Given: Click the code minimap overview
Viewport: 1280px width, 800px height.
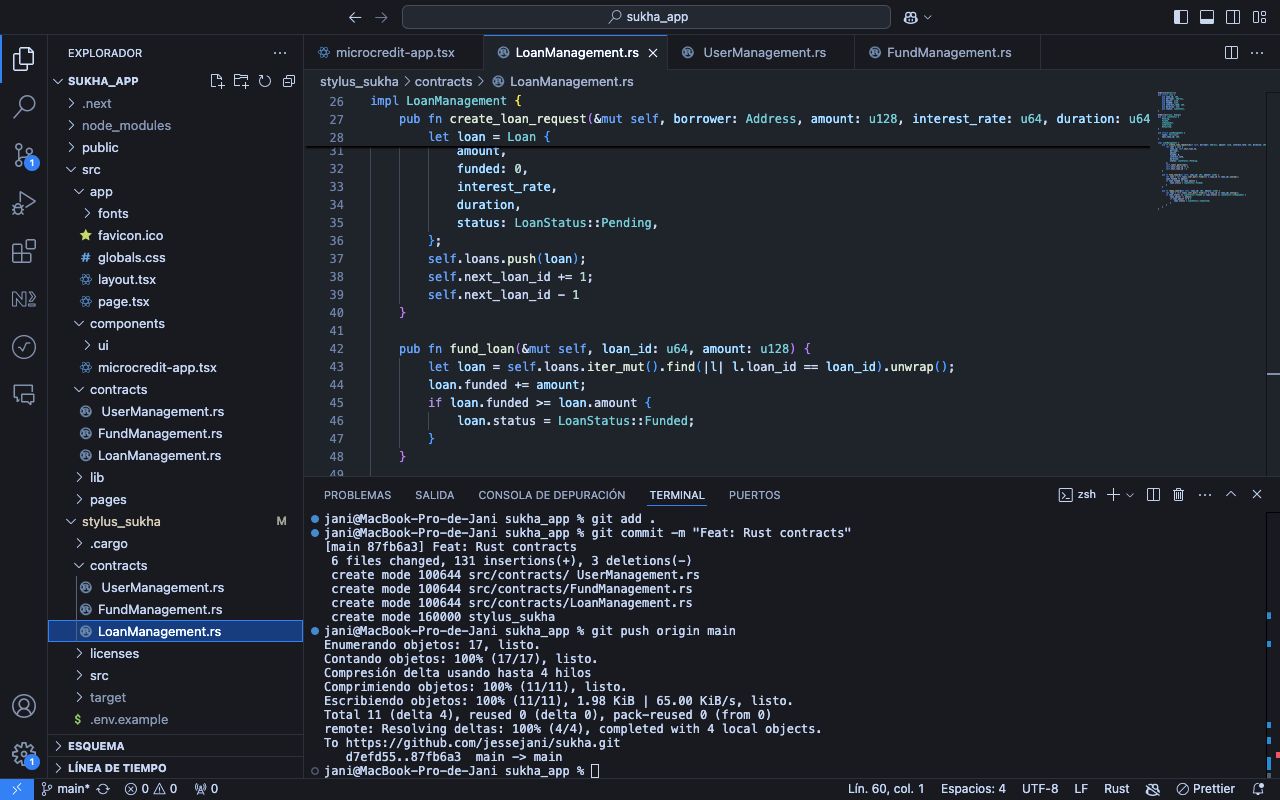Looking at the screenshot, I should (x=1210, y=150).
